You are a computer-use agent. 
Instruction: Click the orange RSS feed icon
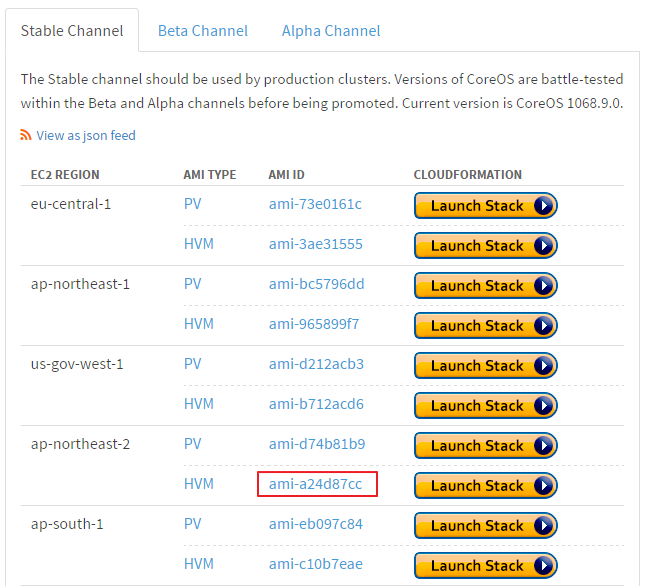[26, 135]
